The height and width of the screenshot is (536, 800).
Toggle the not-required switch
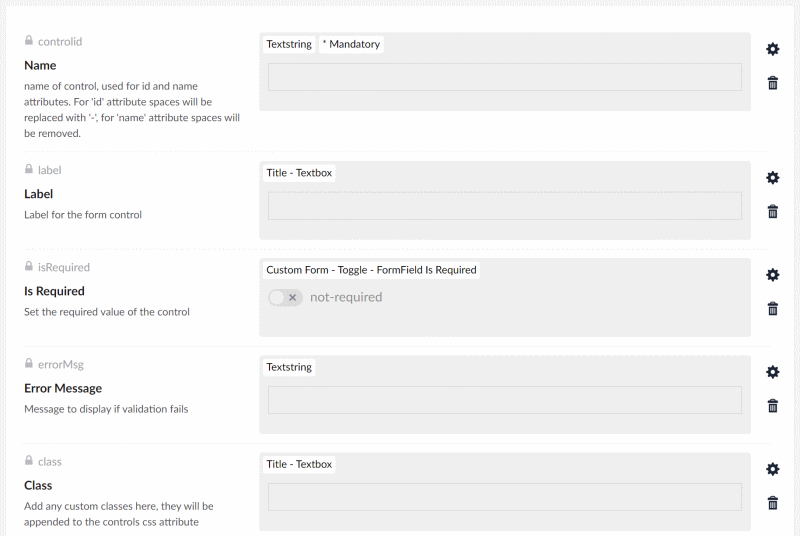(x=285, y=297)
